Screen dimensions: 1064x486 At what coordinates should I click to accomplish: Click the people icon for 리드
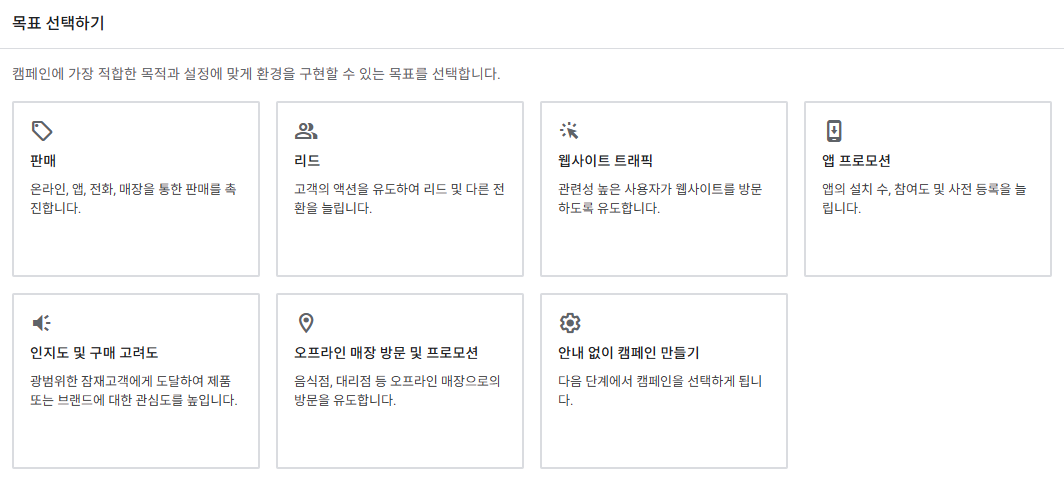click(x=306, y=131)
